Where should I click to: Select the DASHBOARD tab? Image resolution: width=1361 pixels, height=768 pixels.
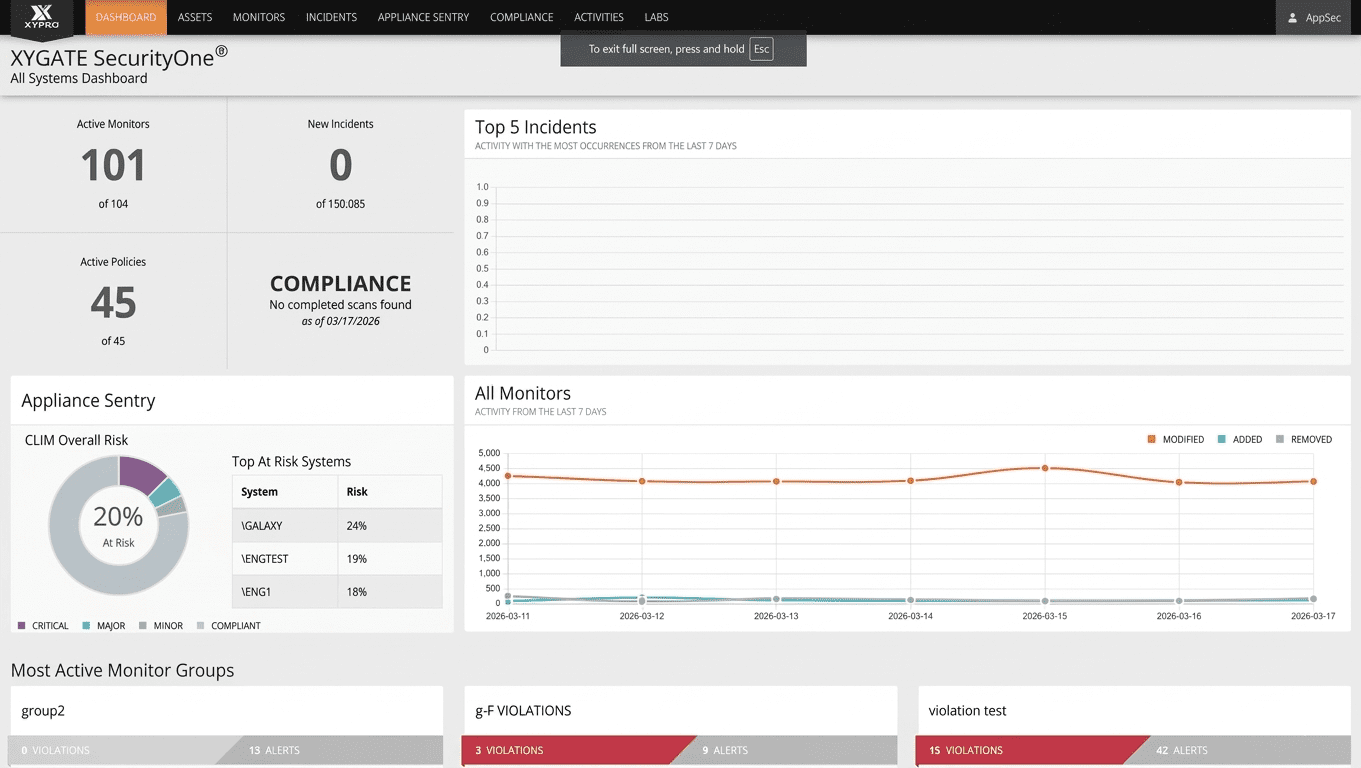point(126,18)
